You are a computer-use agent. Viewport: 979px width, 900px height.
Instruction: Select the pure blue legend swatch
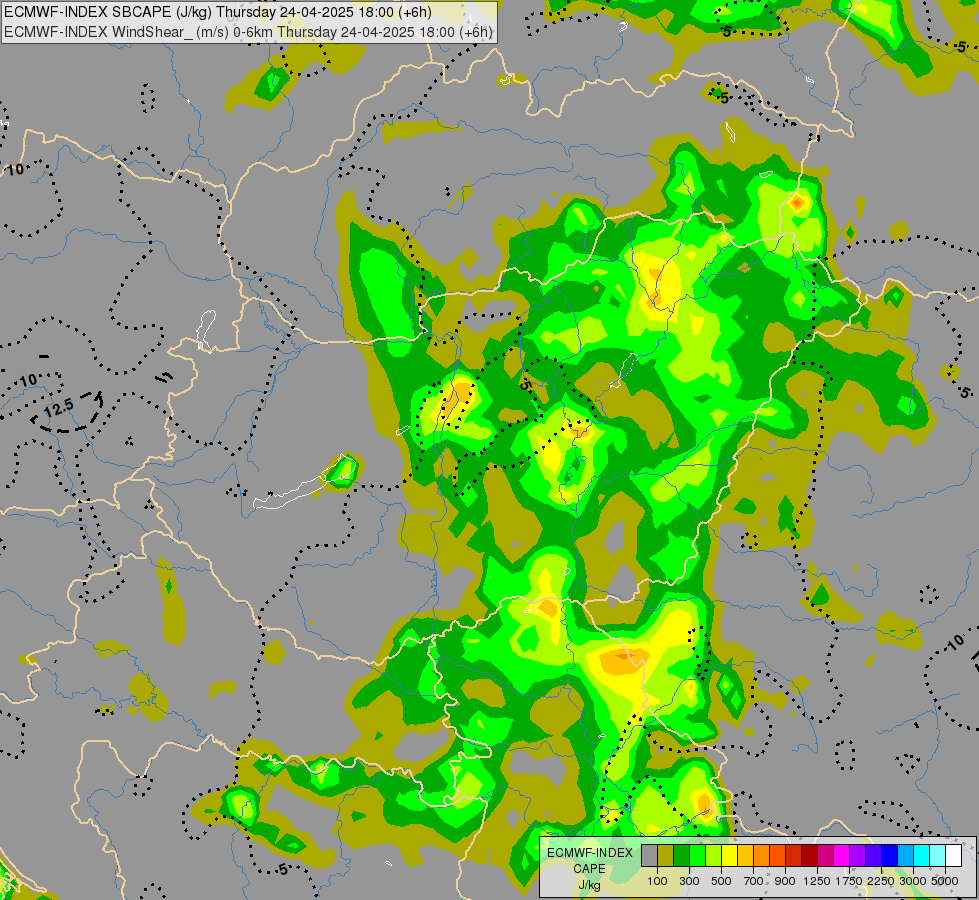pyautogui.click(x=889, y=855)
